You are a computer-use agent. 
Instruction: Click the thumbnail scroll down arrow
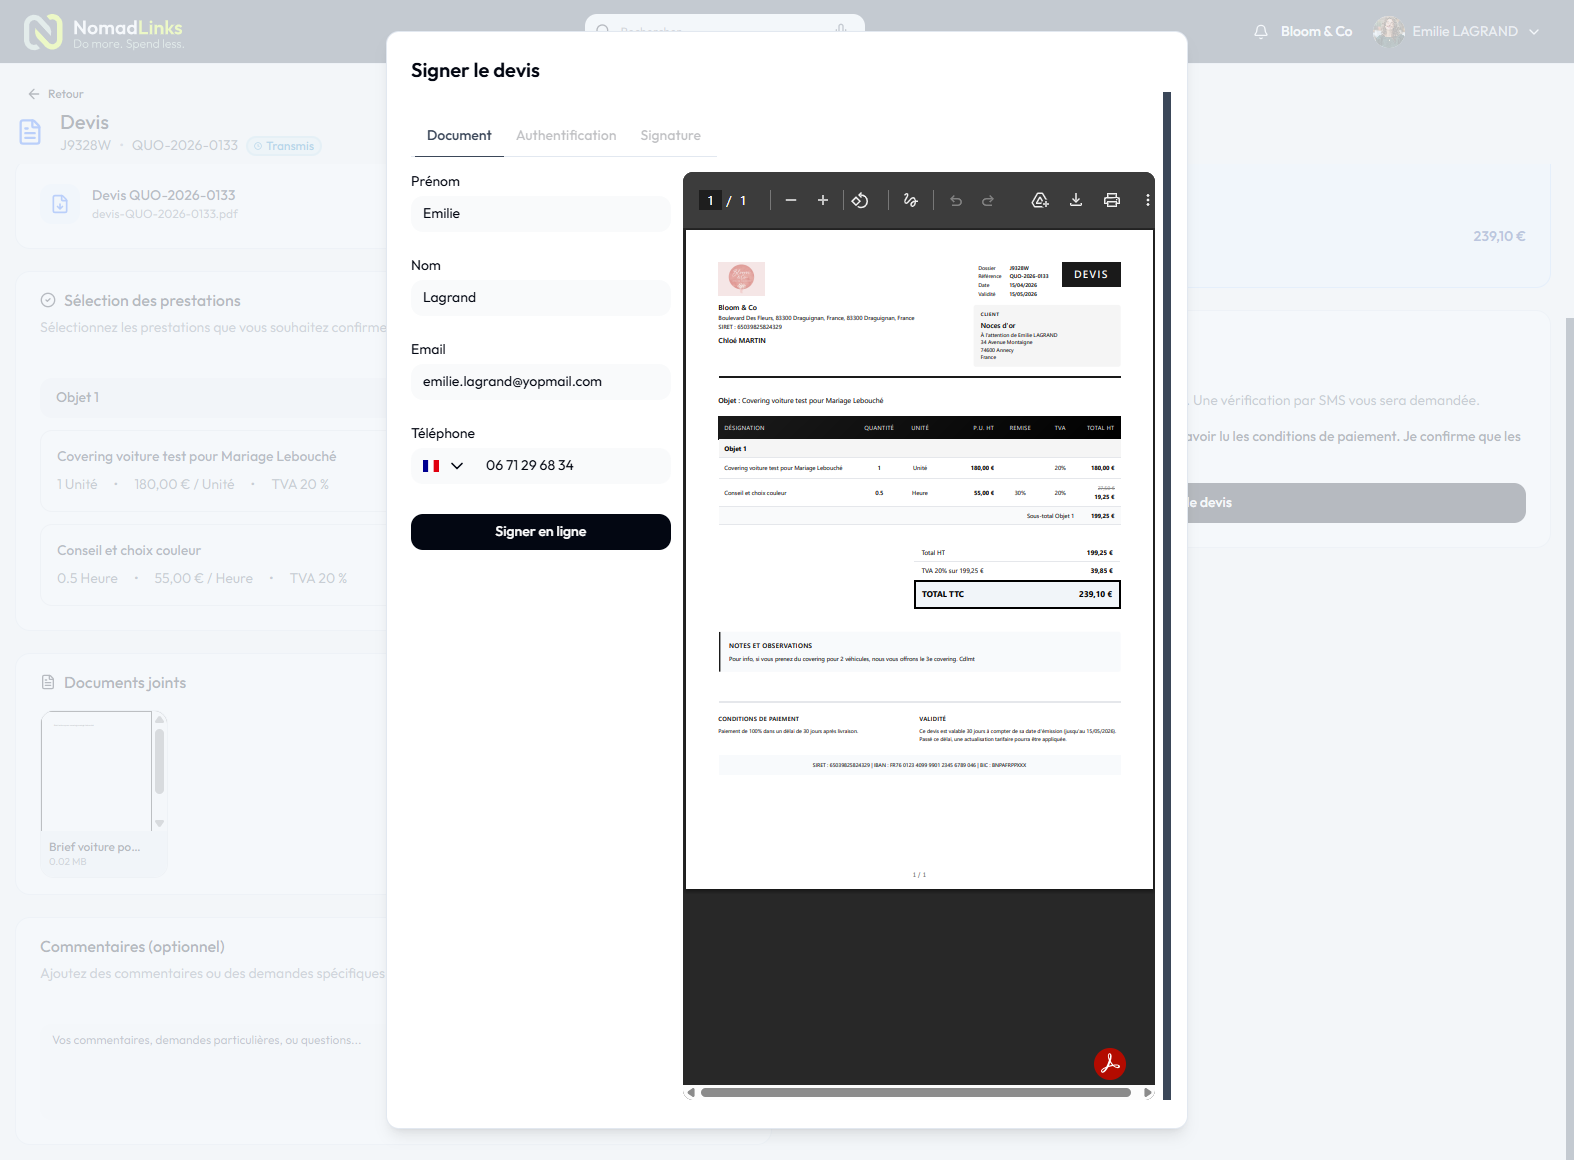(x=159, y=824)
